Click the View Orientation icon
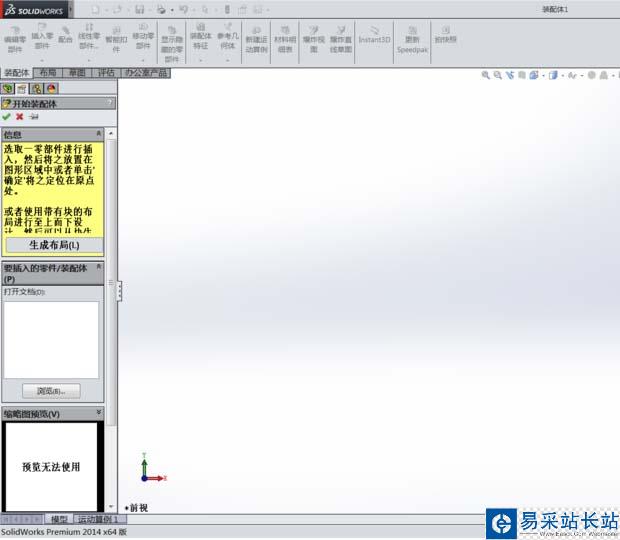This screenshot has width=620, height=540. click(x=534, y=75)
